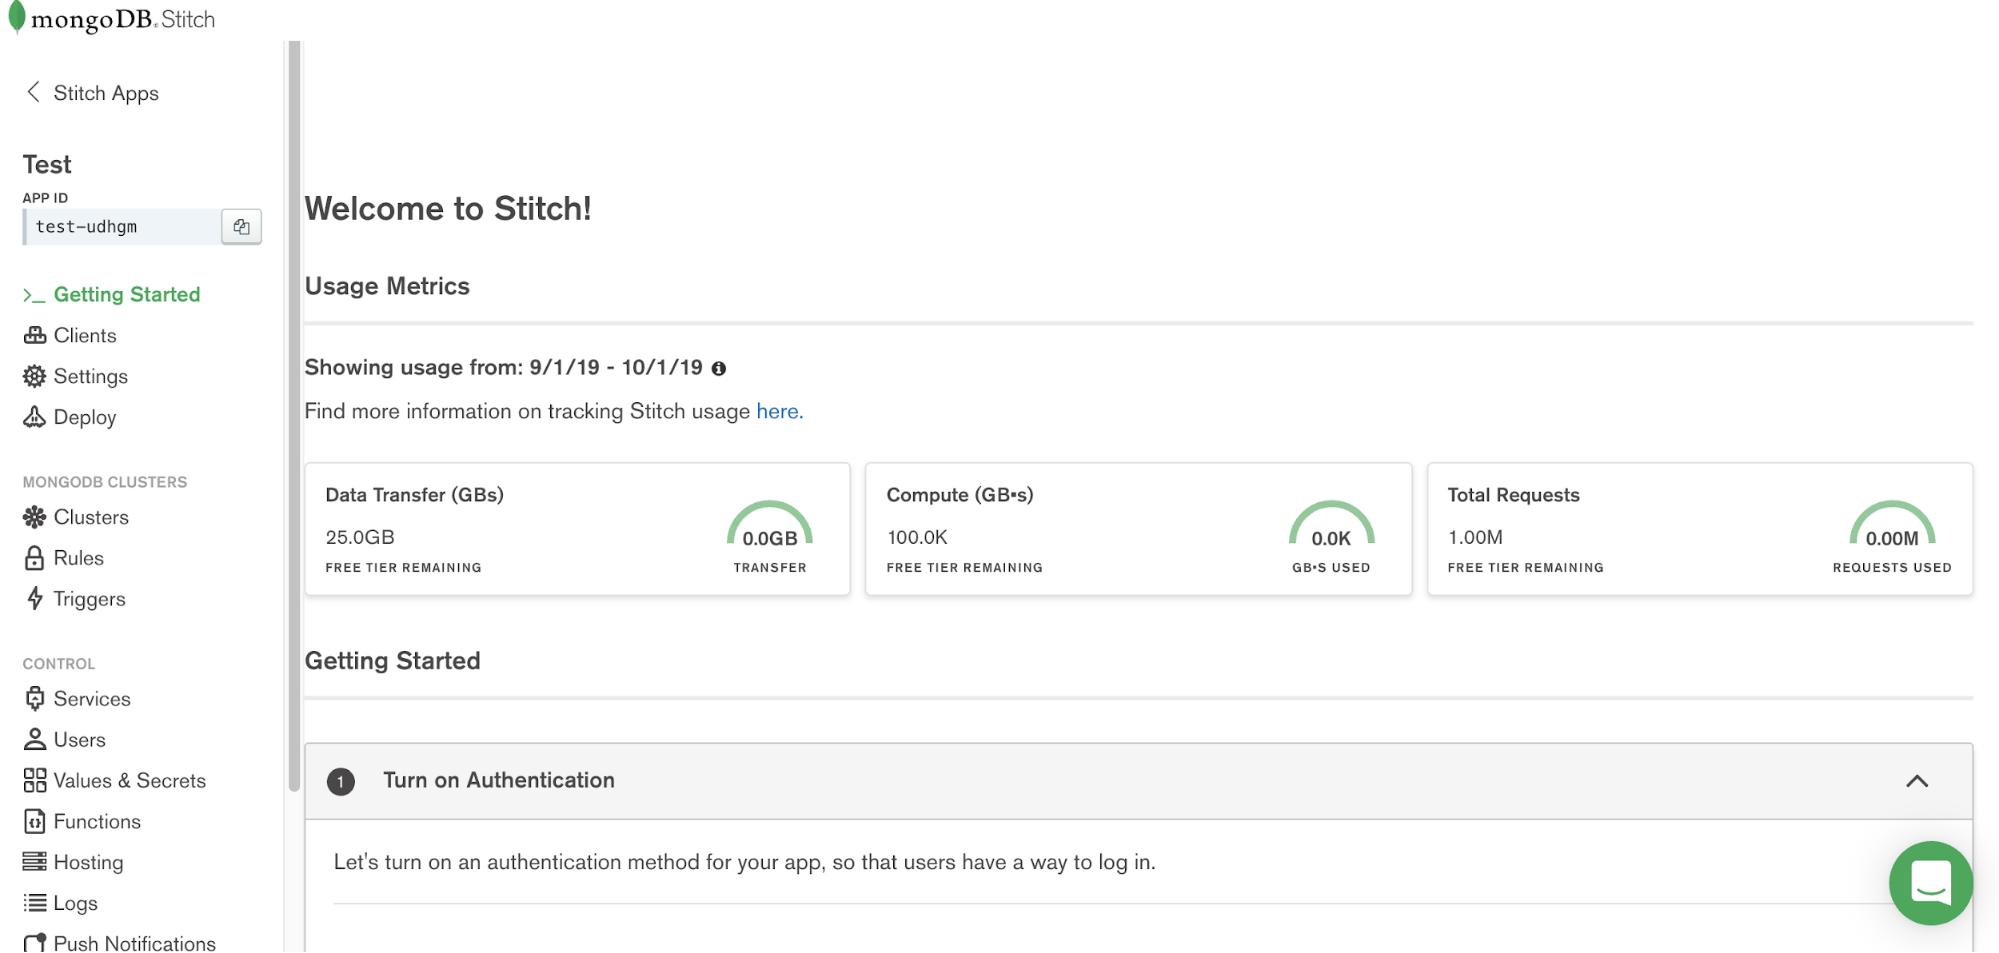Click the Settings gear icon
The width and height of the screenshot is (1999, 953).
pyautogui.click(x=35, y=376)
